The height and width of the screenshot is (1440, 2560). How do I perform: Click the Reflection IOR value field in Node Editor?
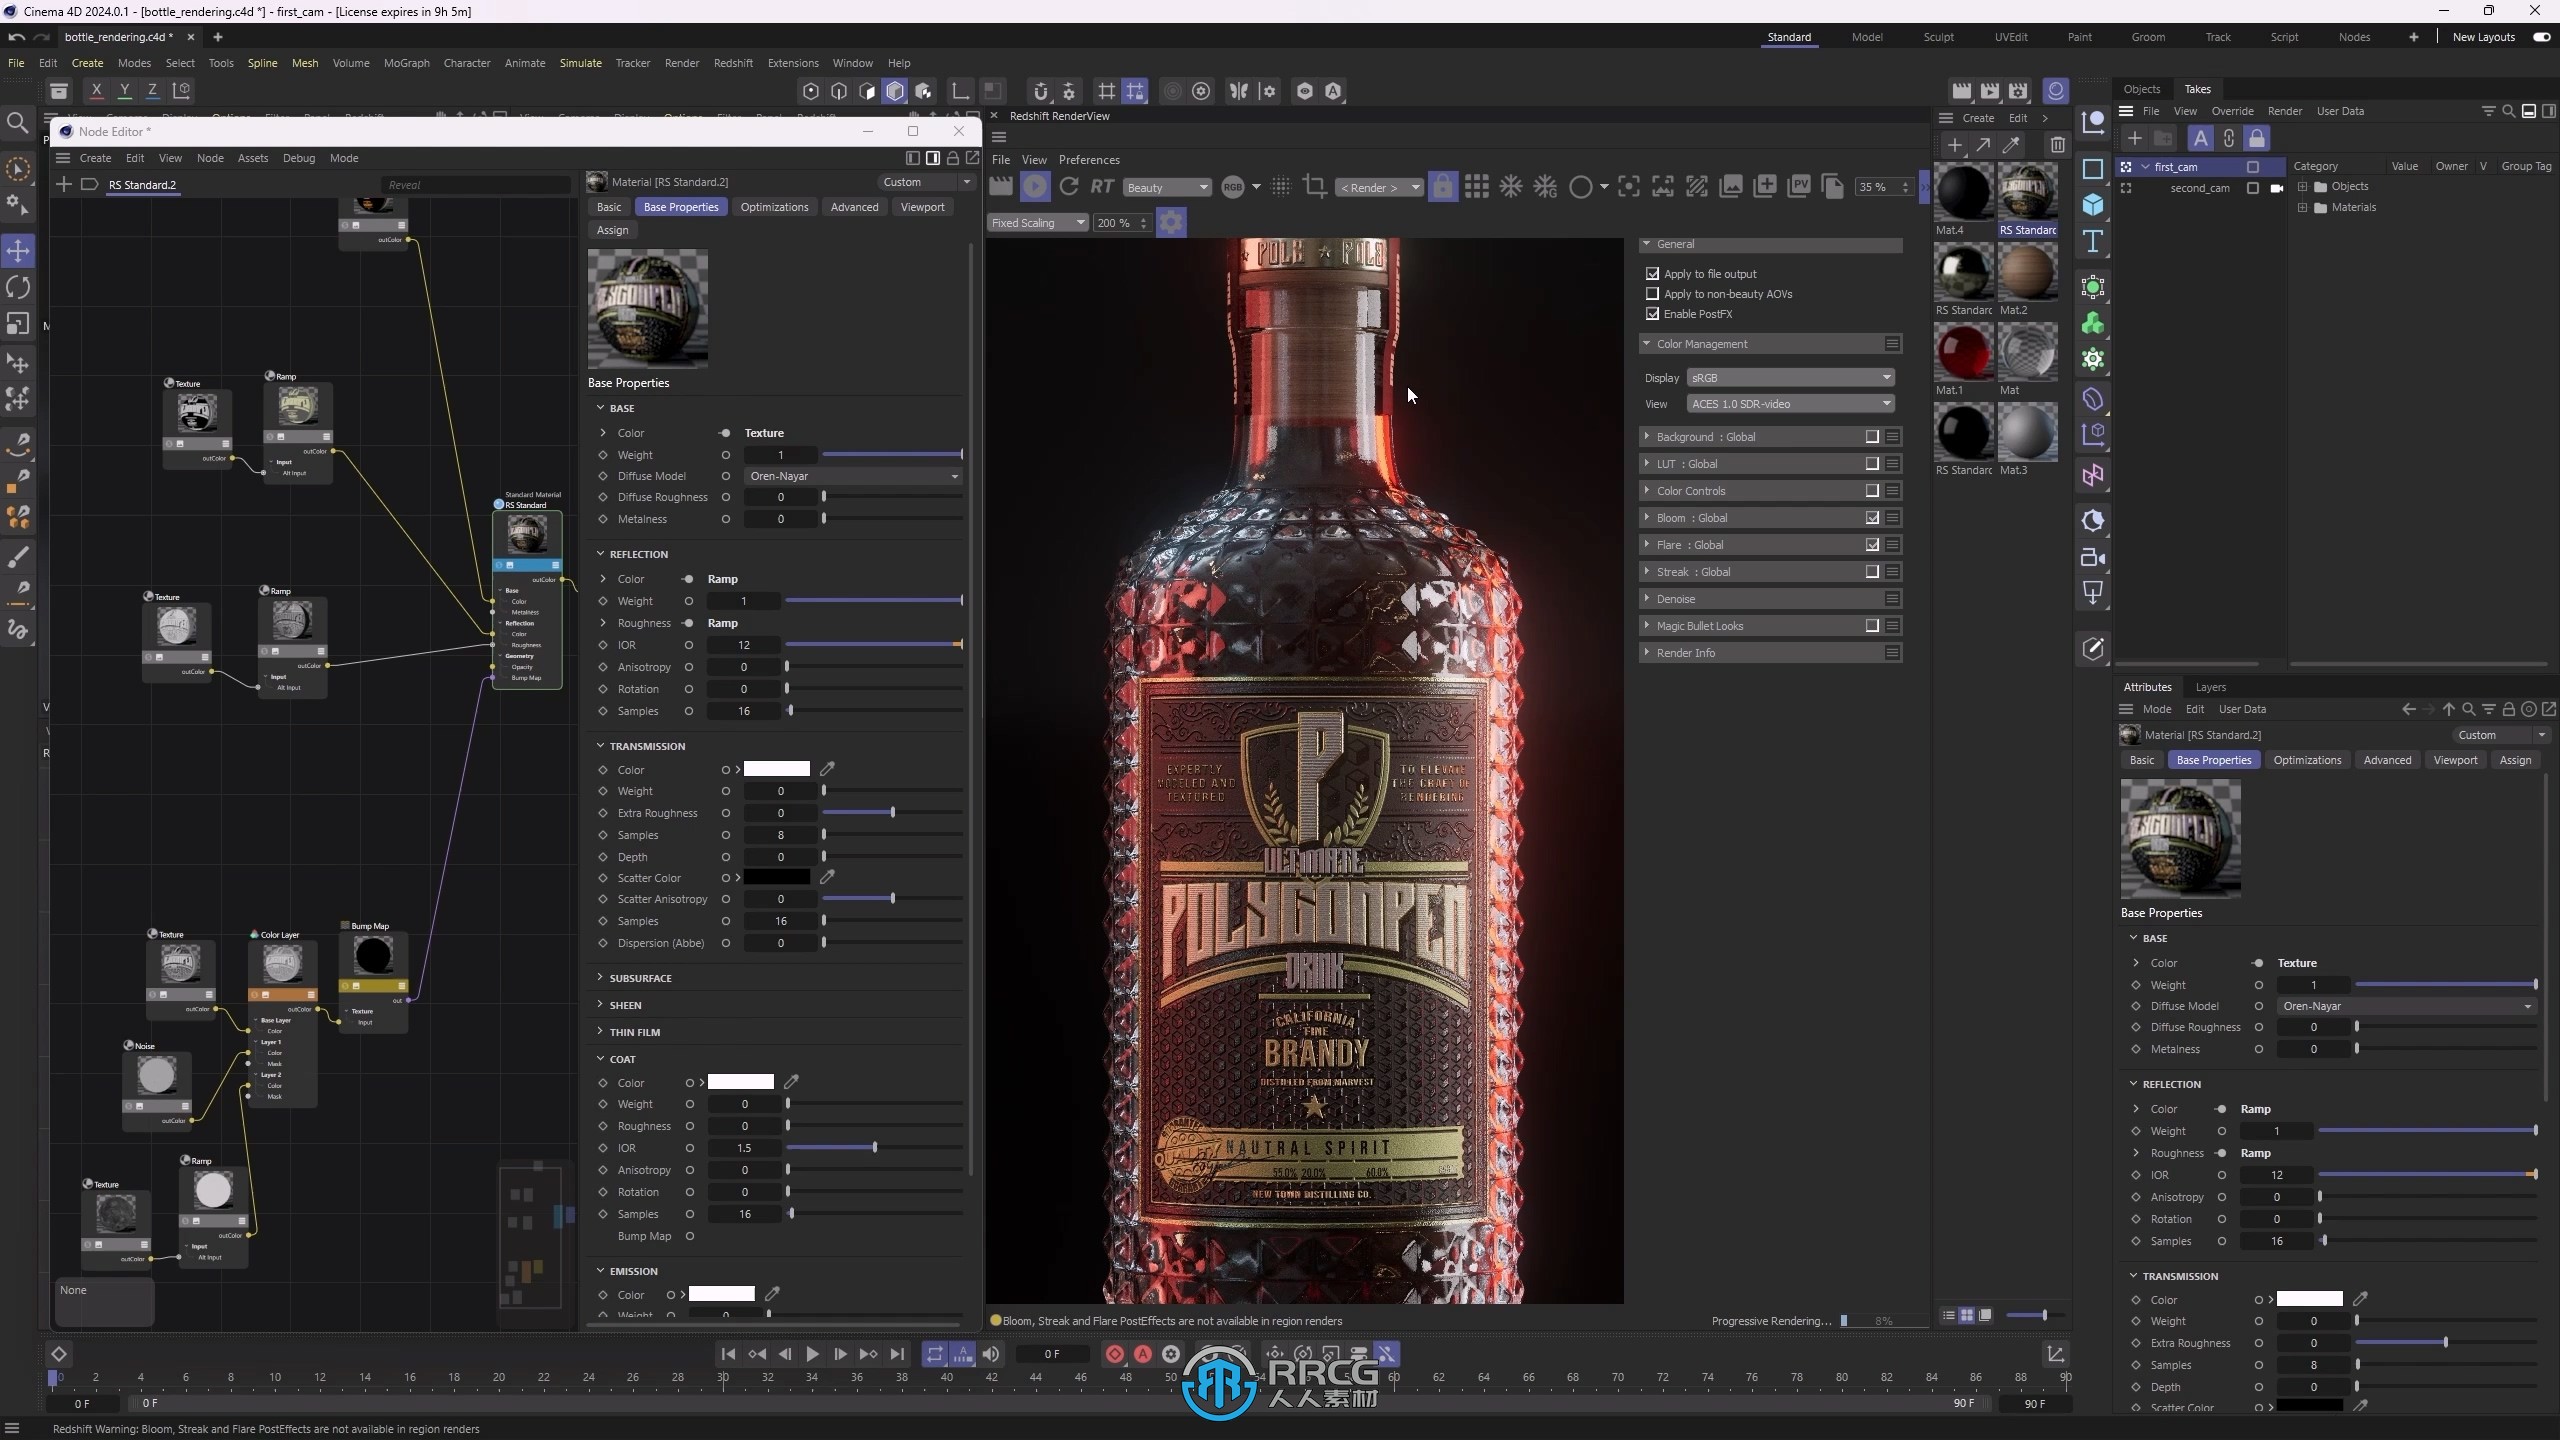tap(743, 645)
